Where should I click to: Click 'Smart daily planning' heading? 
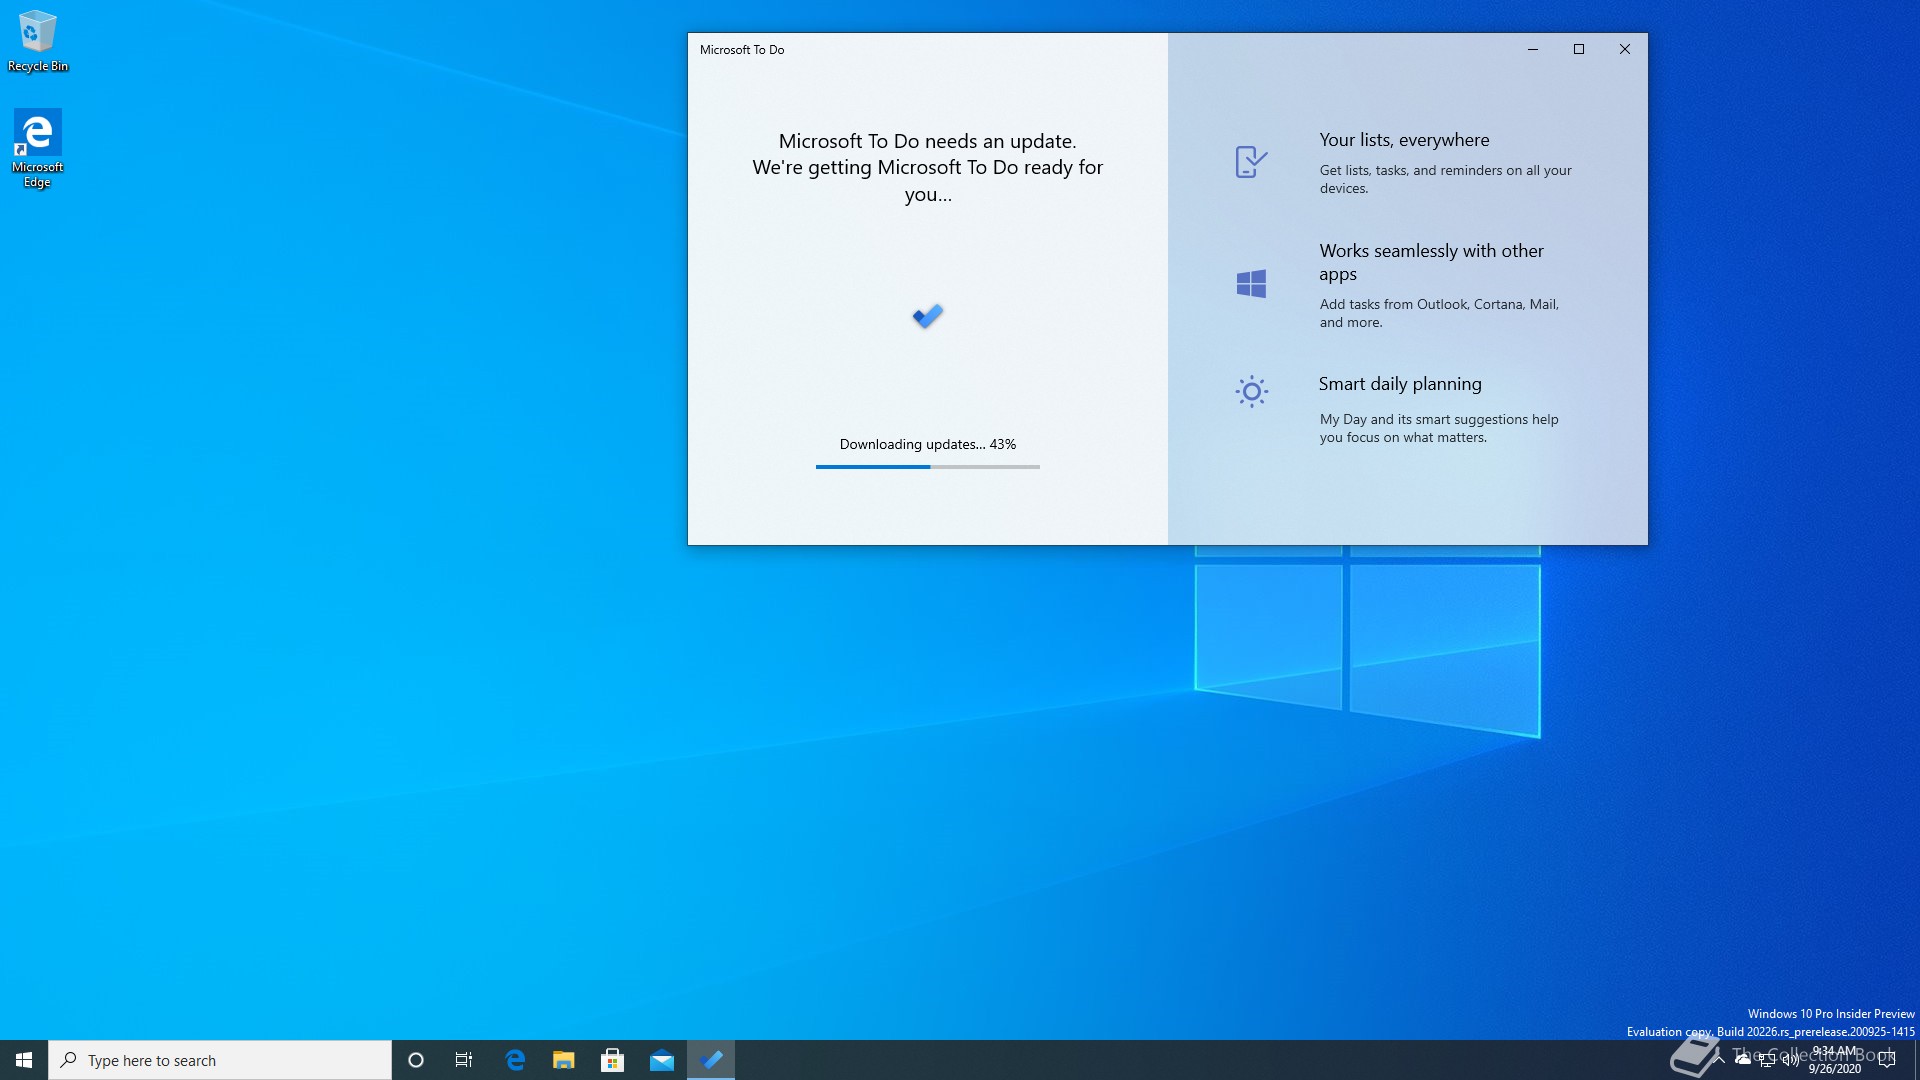tap(1400, 384)
